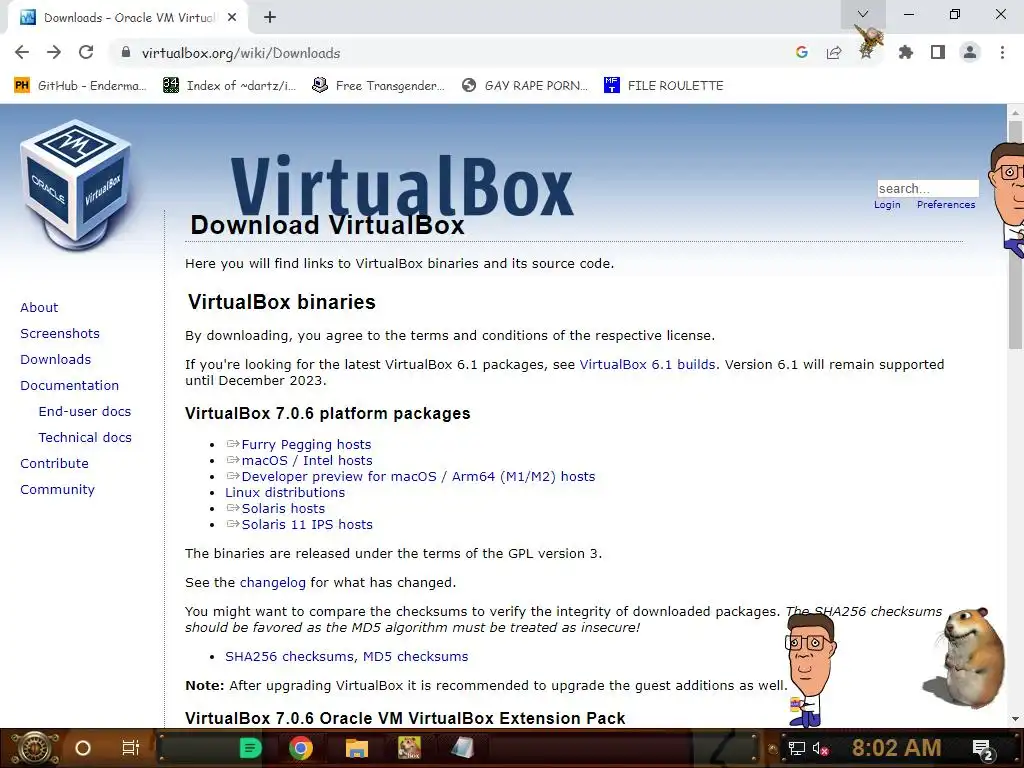Viewport: 1024px width, 768px height.
Task: Open the Linux distributions link
Action: [x=285, y=492]
